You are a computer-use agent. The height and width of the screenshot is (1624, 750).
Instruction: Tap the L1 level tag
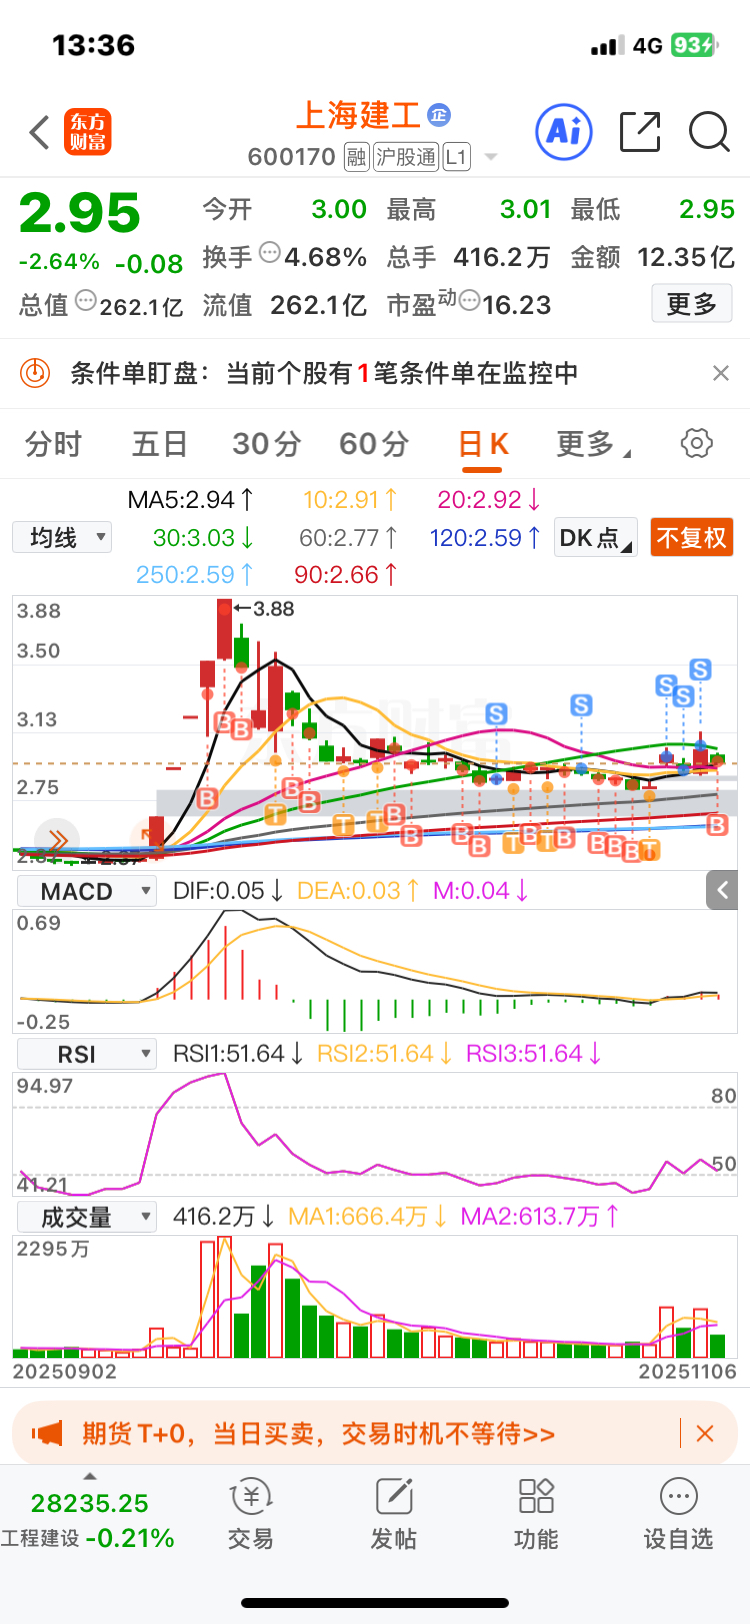[x=456, y=157]
